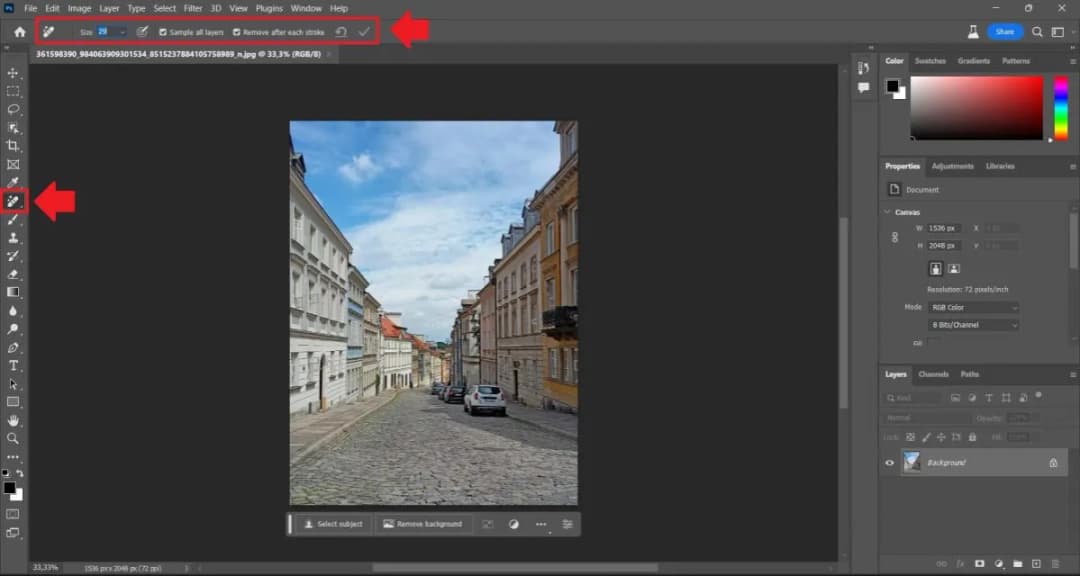Screen dimensions: 1080x576
Task: Click the lock icon on the Background layer
Action: coord(1053,464)
